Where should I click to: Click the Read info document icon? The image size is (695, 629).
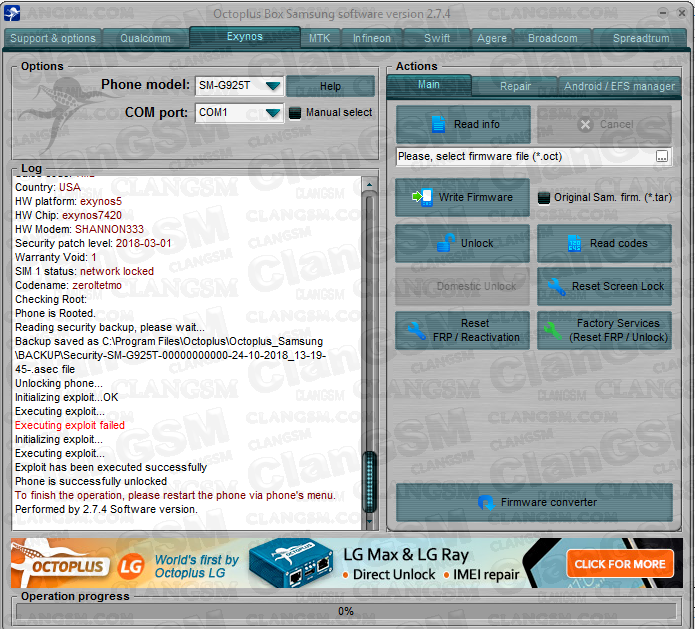coord(438,125)
